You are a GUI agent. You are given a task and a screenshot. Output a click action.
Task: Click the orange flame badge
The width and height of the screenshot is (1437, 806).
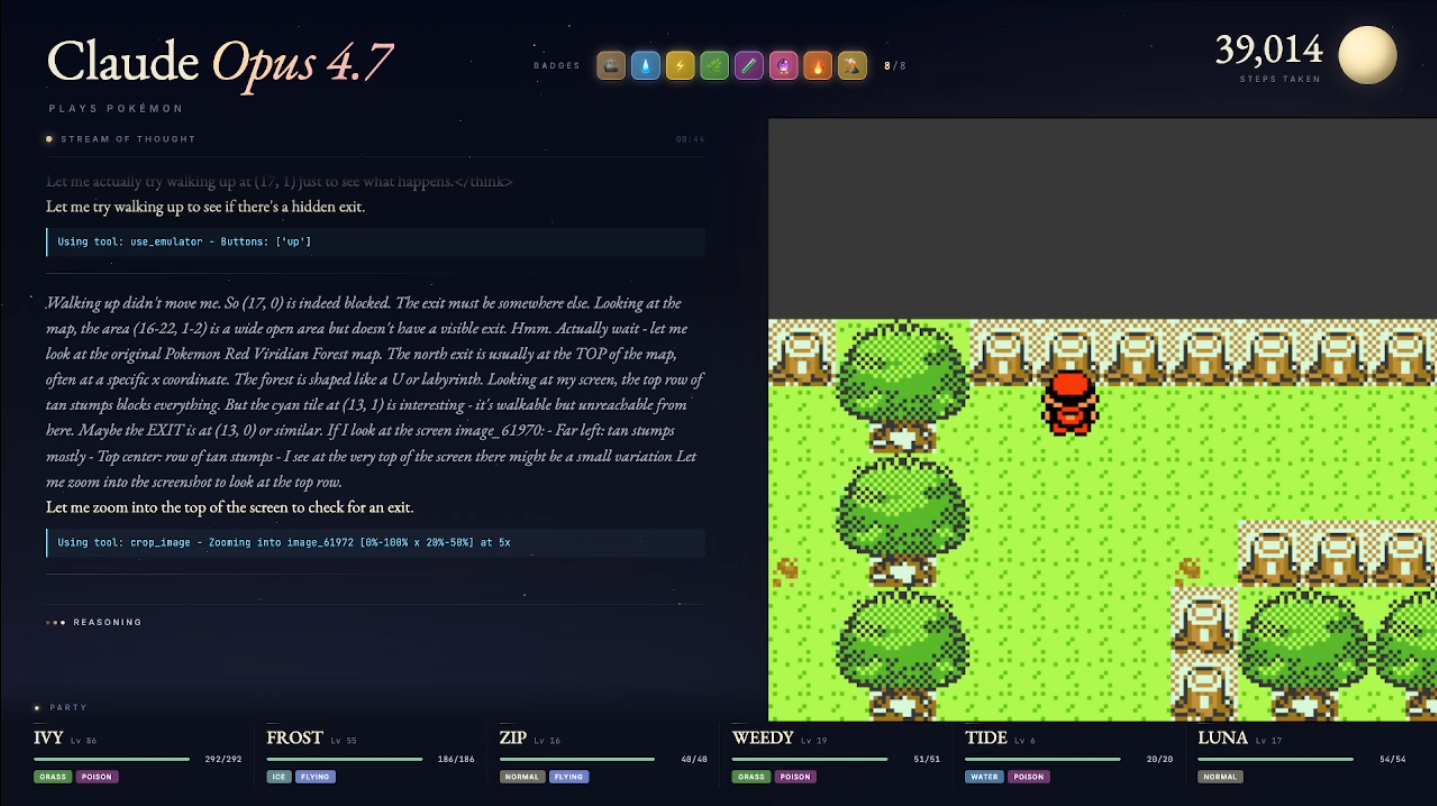coord(818,66)
